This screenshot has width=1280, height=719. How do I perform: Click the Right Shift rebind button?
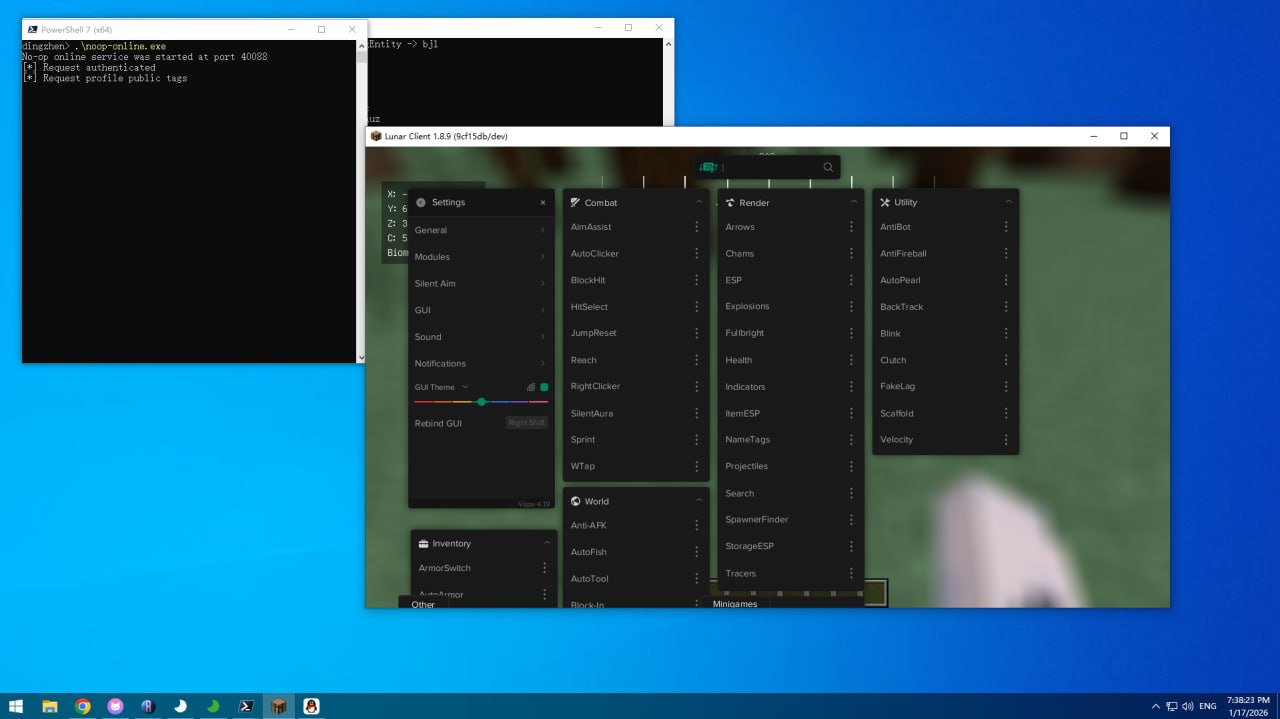[x=527, y=423]
